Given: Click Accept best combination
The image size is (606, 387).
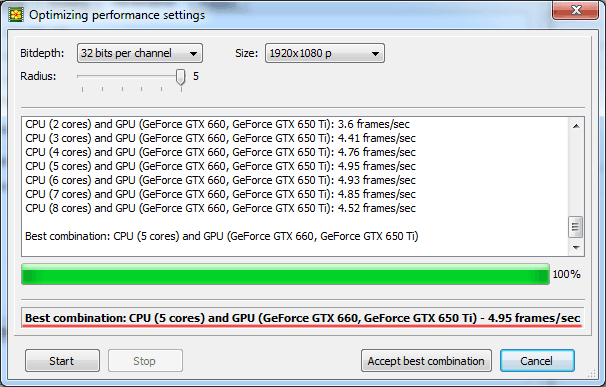Looking at the screenshot, I should point(426,361).
